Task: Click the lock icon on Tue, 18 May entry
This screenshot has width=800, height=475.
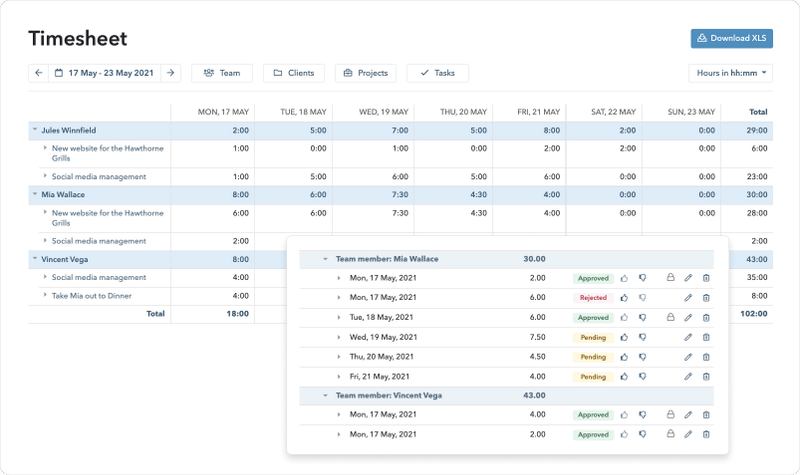Action: [x=671, y=317]
